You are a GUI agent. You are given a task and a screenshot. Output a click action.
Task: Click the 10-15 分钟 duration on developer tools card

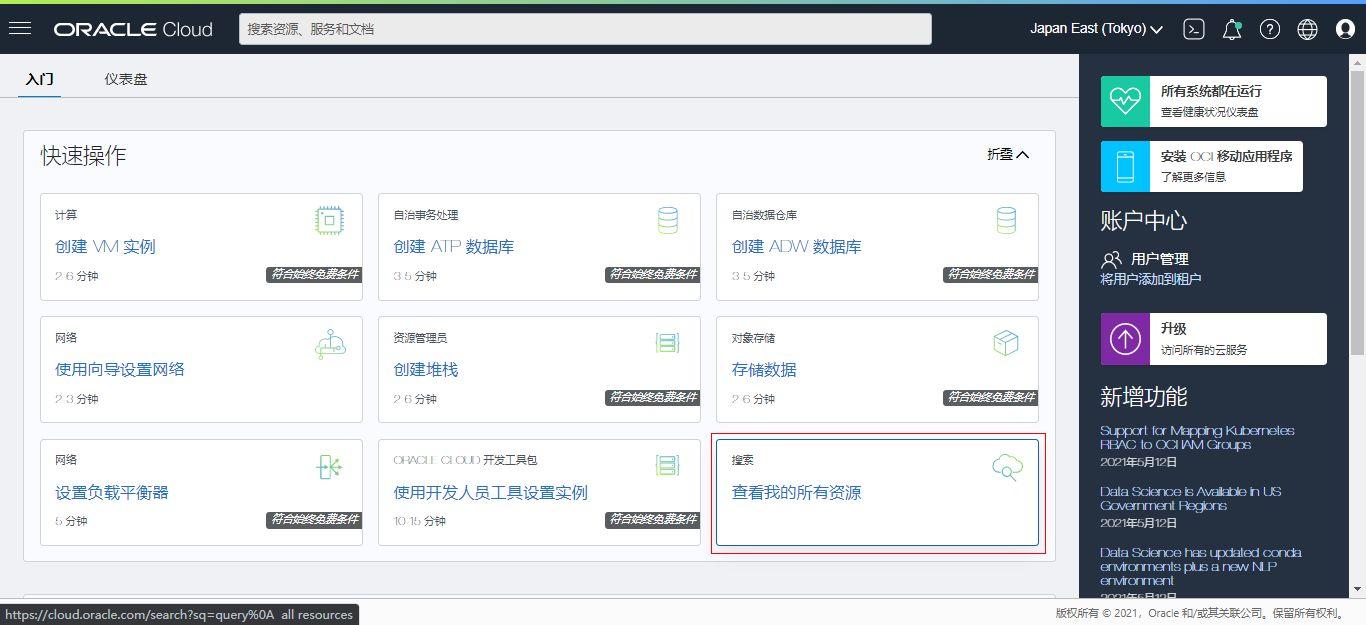click(419, 521)
